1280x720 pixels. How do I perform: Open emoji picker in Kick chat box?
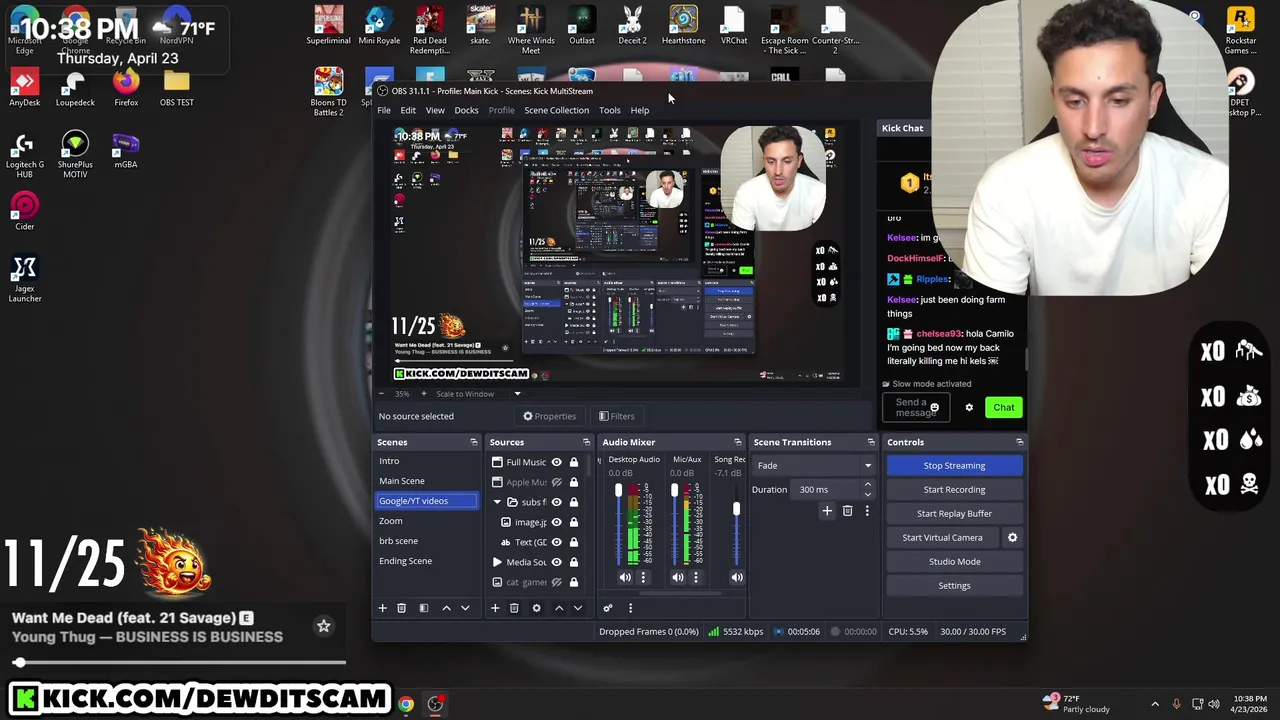pos(935,408)
